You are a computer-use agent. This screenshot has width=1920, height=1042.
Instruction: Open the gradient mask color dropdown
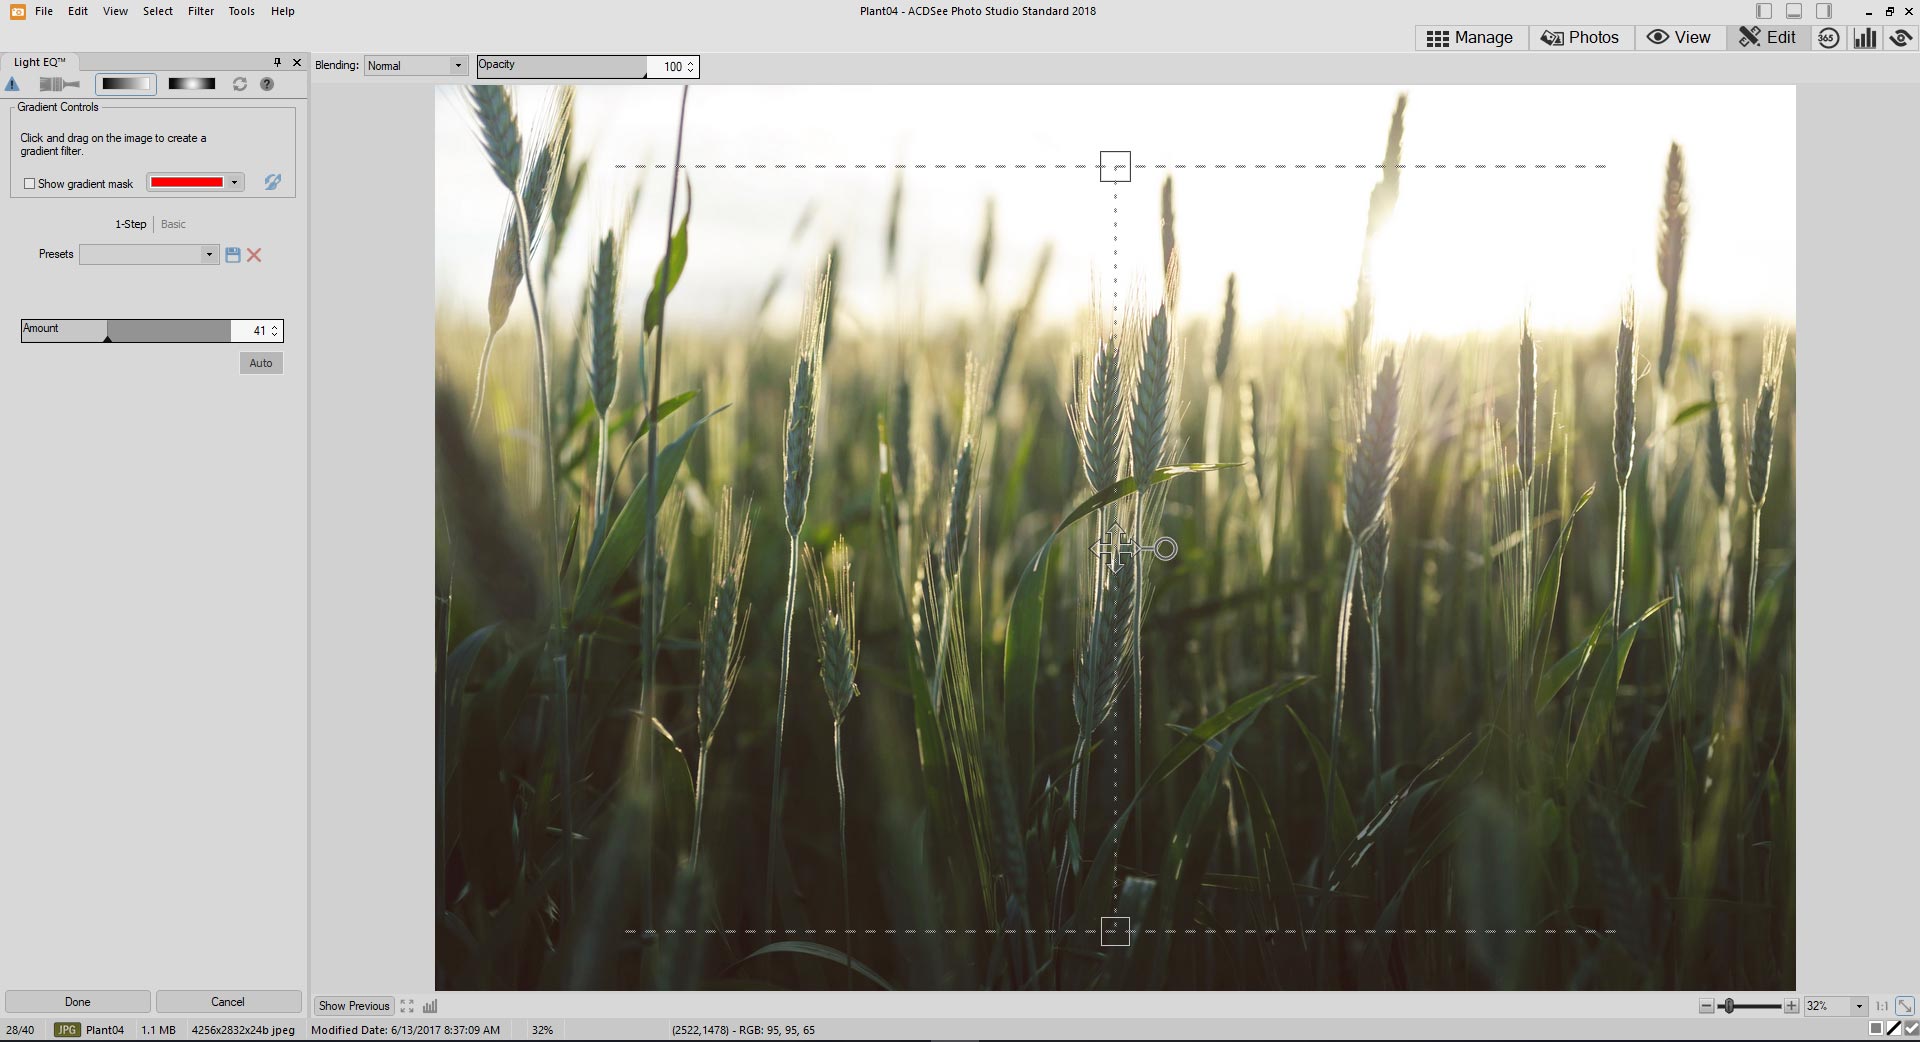coord(234,182)
